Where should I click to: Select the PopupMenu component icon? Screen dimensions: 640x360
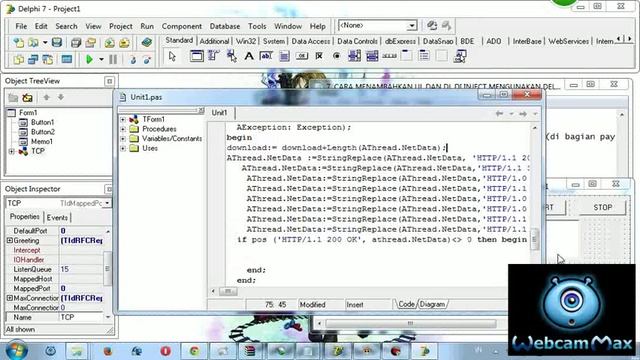click(x=231, y=56)
